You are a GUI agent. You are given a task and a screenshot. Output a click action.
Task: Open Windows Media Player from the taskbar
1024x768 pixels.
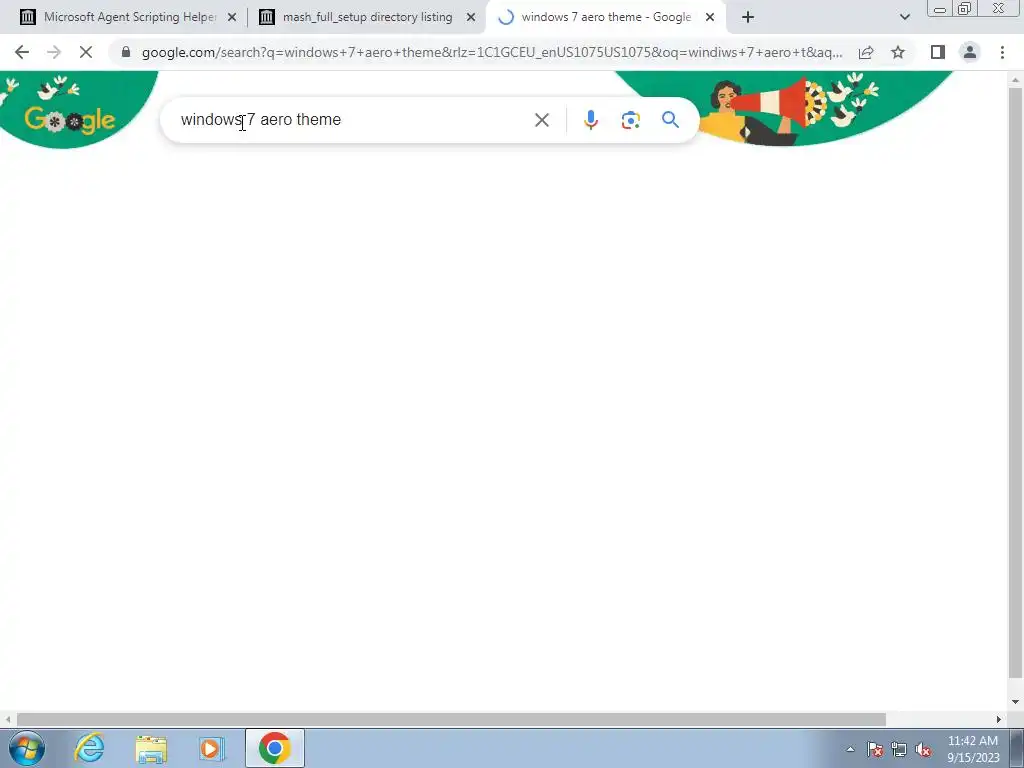pos(212,748)
